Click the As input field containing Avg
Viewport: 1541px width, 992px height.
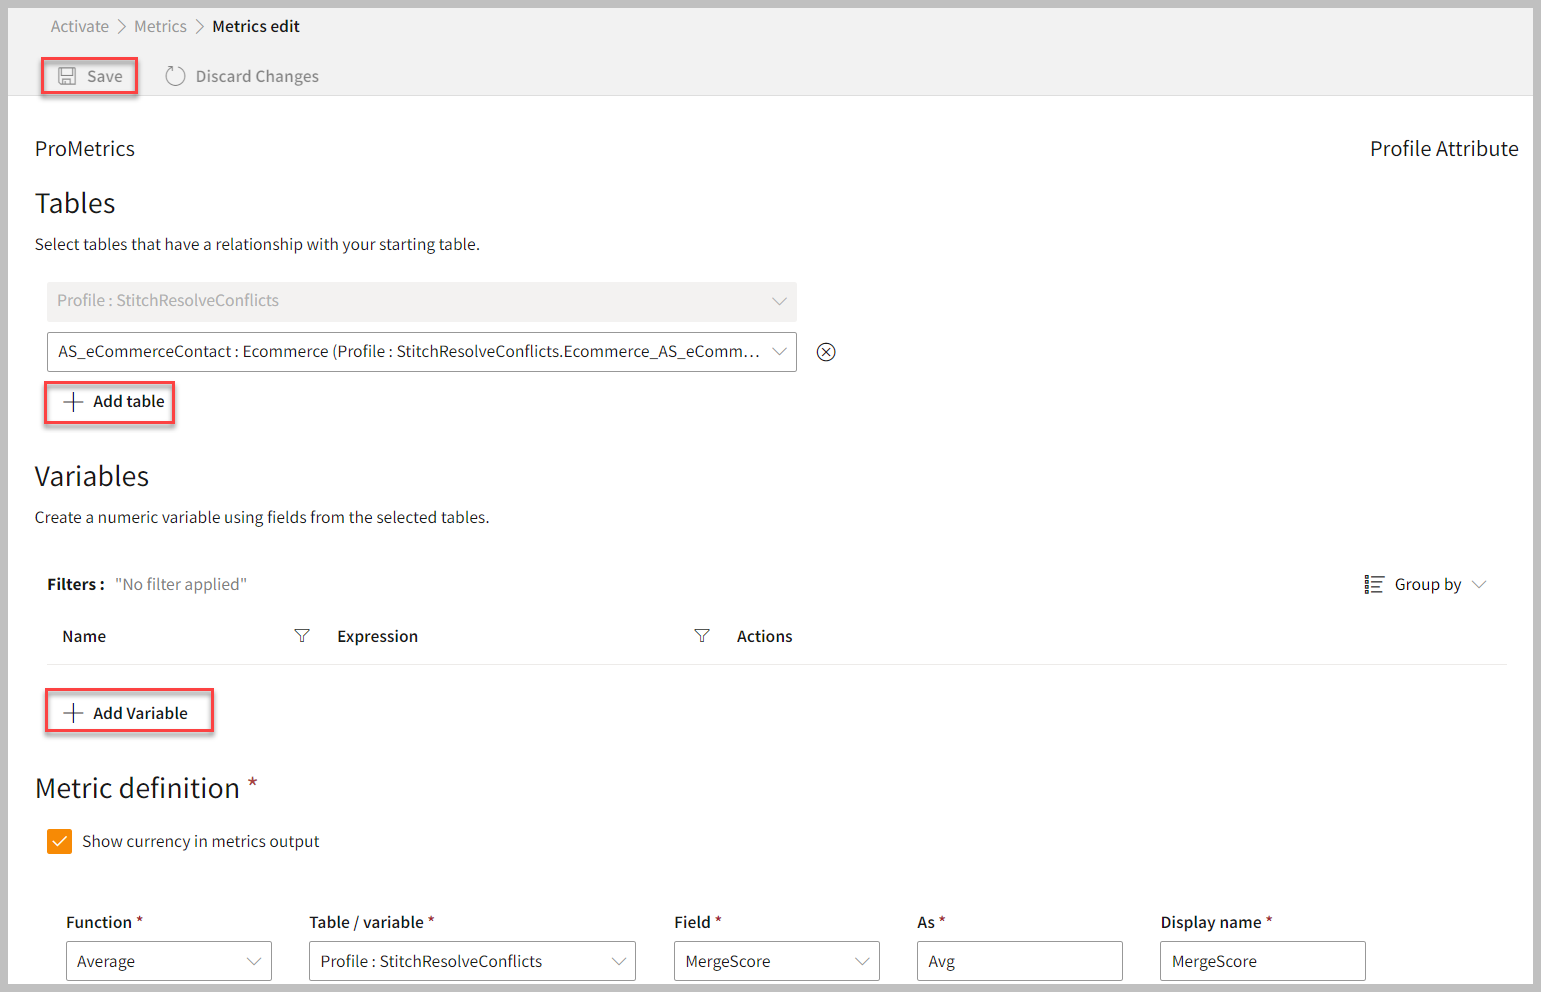pyautogui.click(x=1018, y=961)
